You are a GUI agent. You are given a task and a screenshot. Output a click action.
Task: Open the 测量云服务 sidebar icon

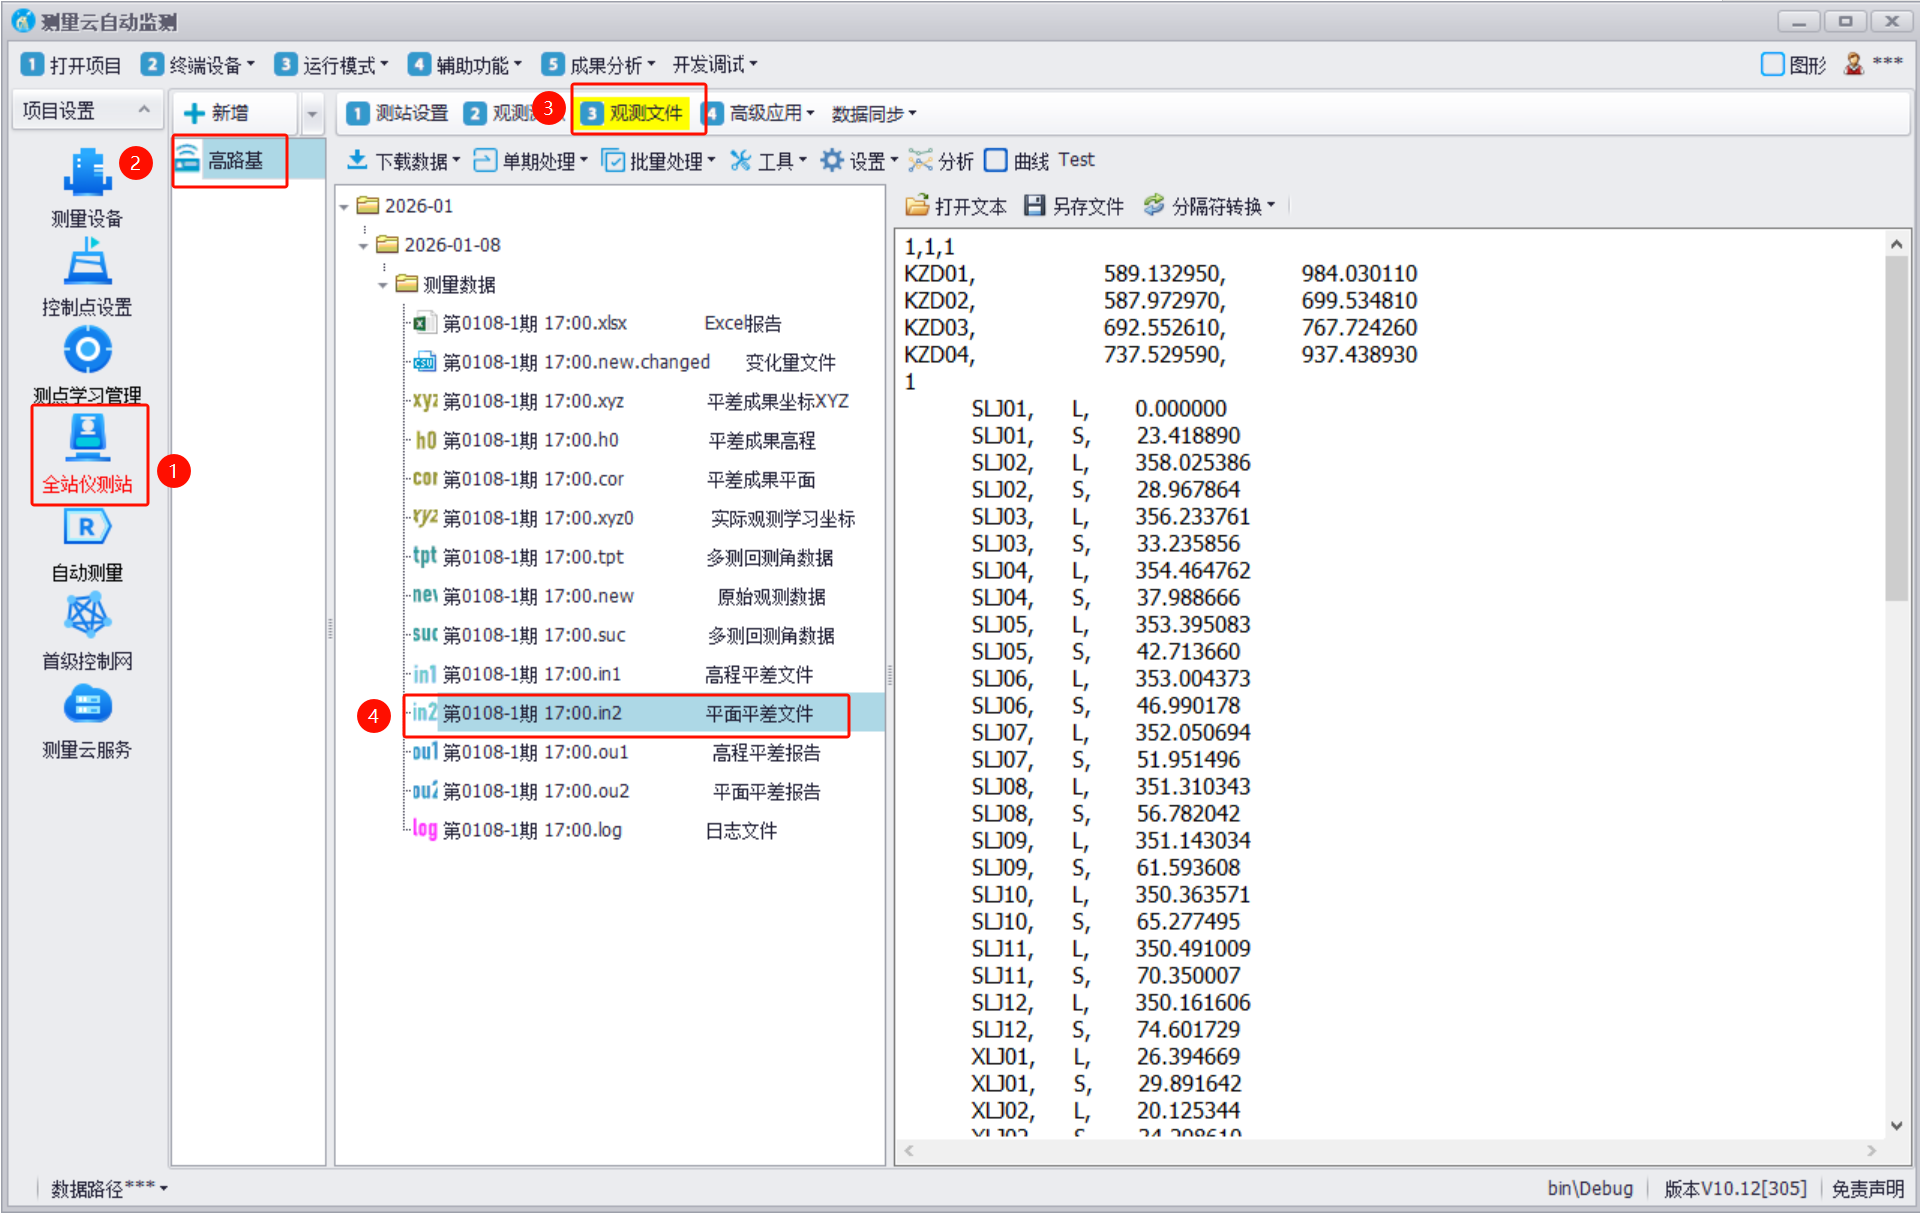coord(87,706)
